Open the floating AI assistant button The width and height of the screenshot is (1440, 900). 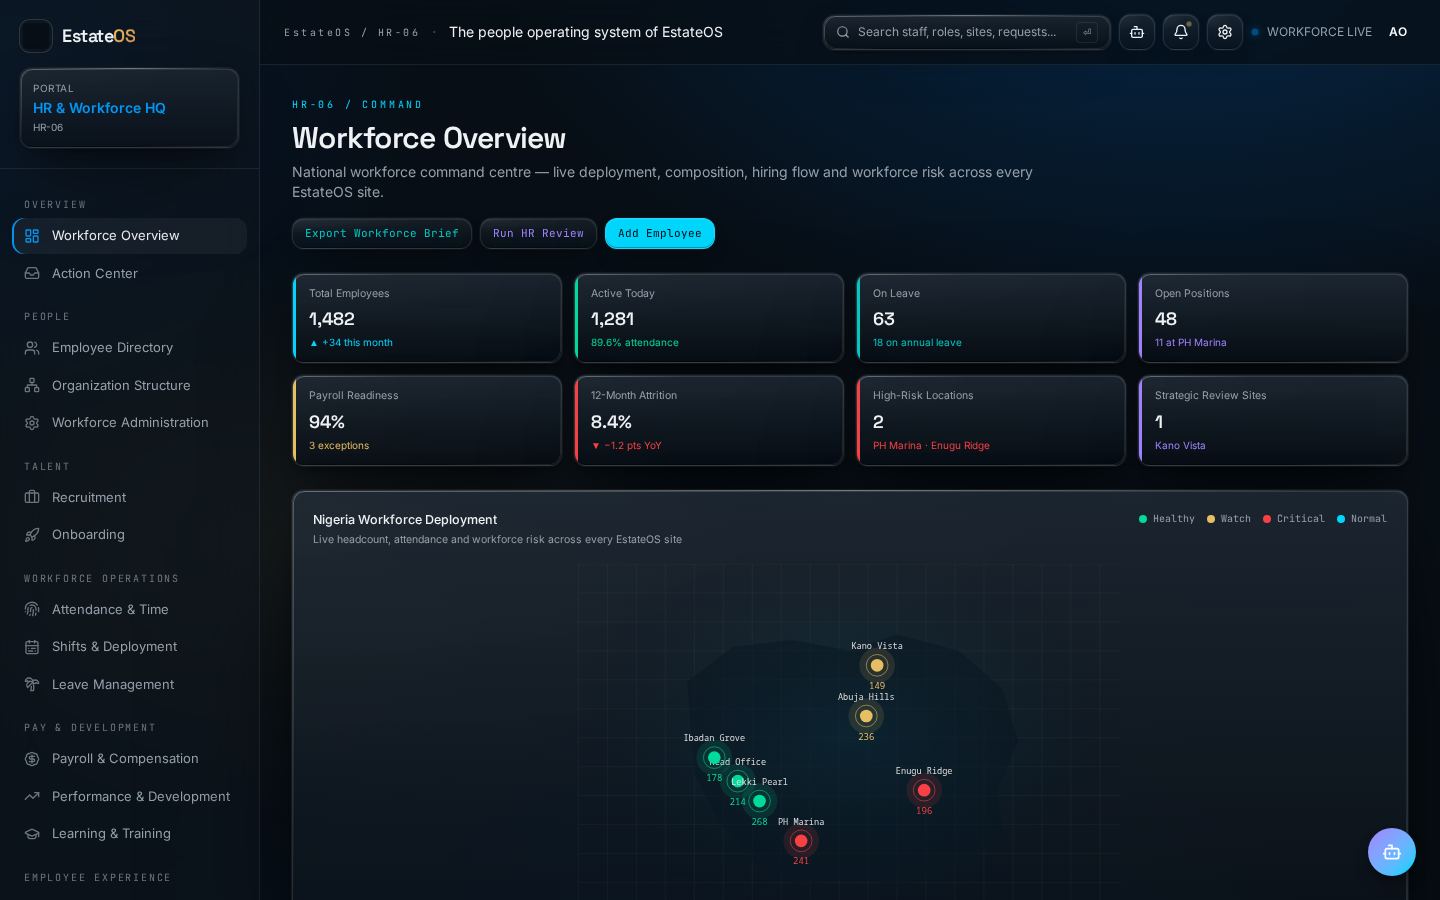(1392, 852)
